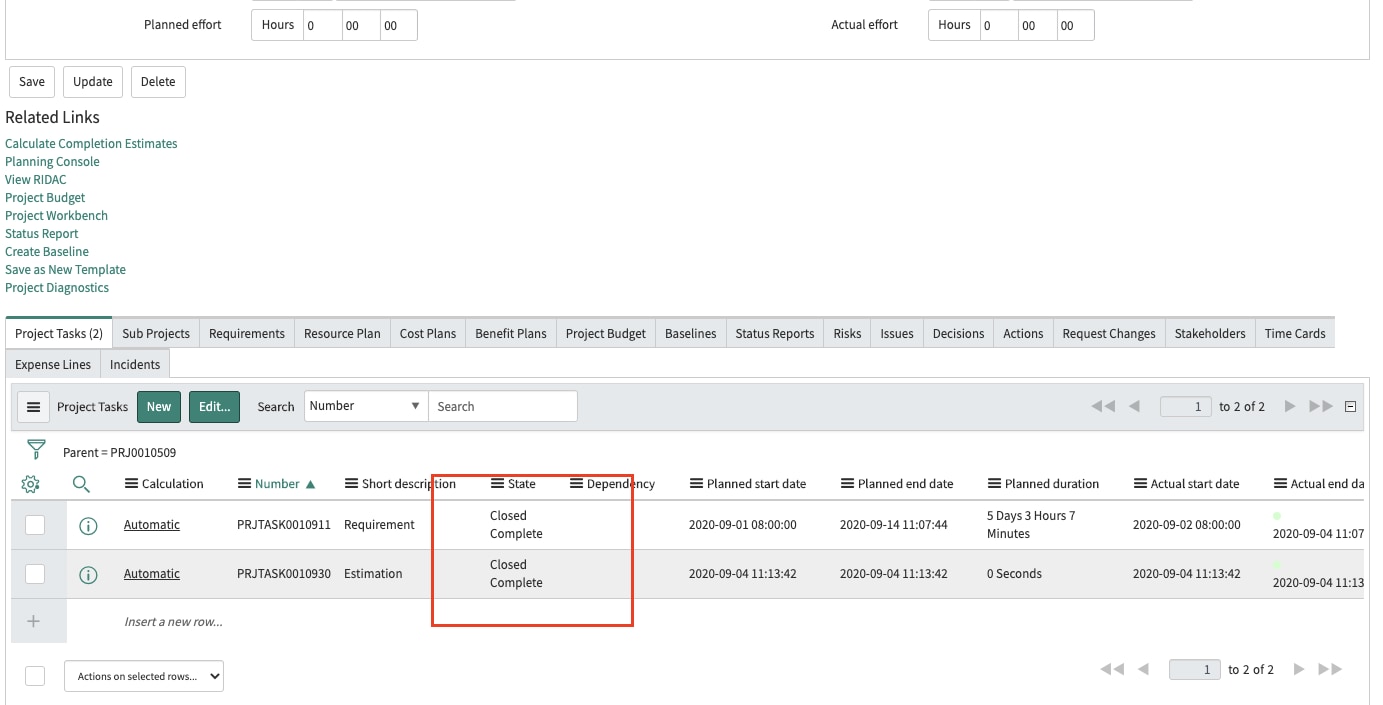Select checkbox for Requirement task row

click(35, 525)
